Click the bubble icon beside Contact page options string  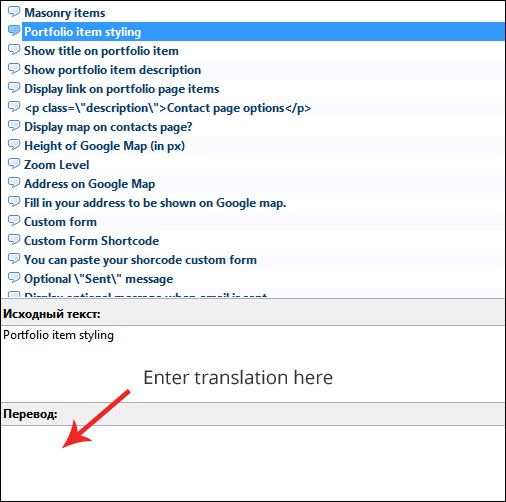[x=14, y=107]
